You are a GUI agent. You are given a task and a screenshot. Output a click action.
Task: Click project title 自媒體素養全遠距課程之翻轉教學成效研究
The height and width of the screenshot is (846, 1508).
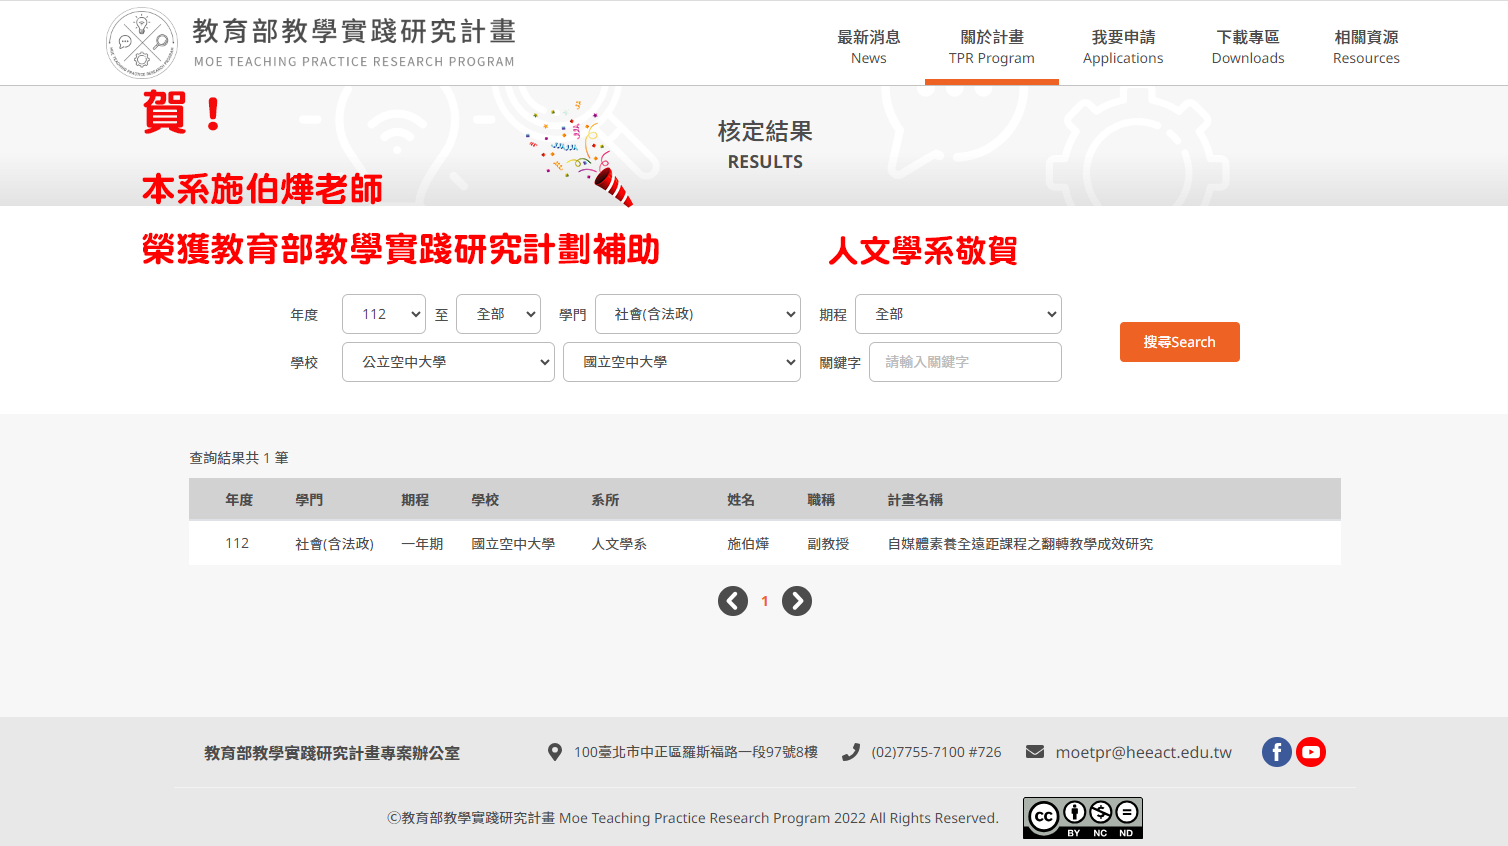[x=1020, y=544]
